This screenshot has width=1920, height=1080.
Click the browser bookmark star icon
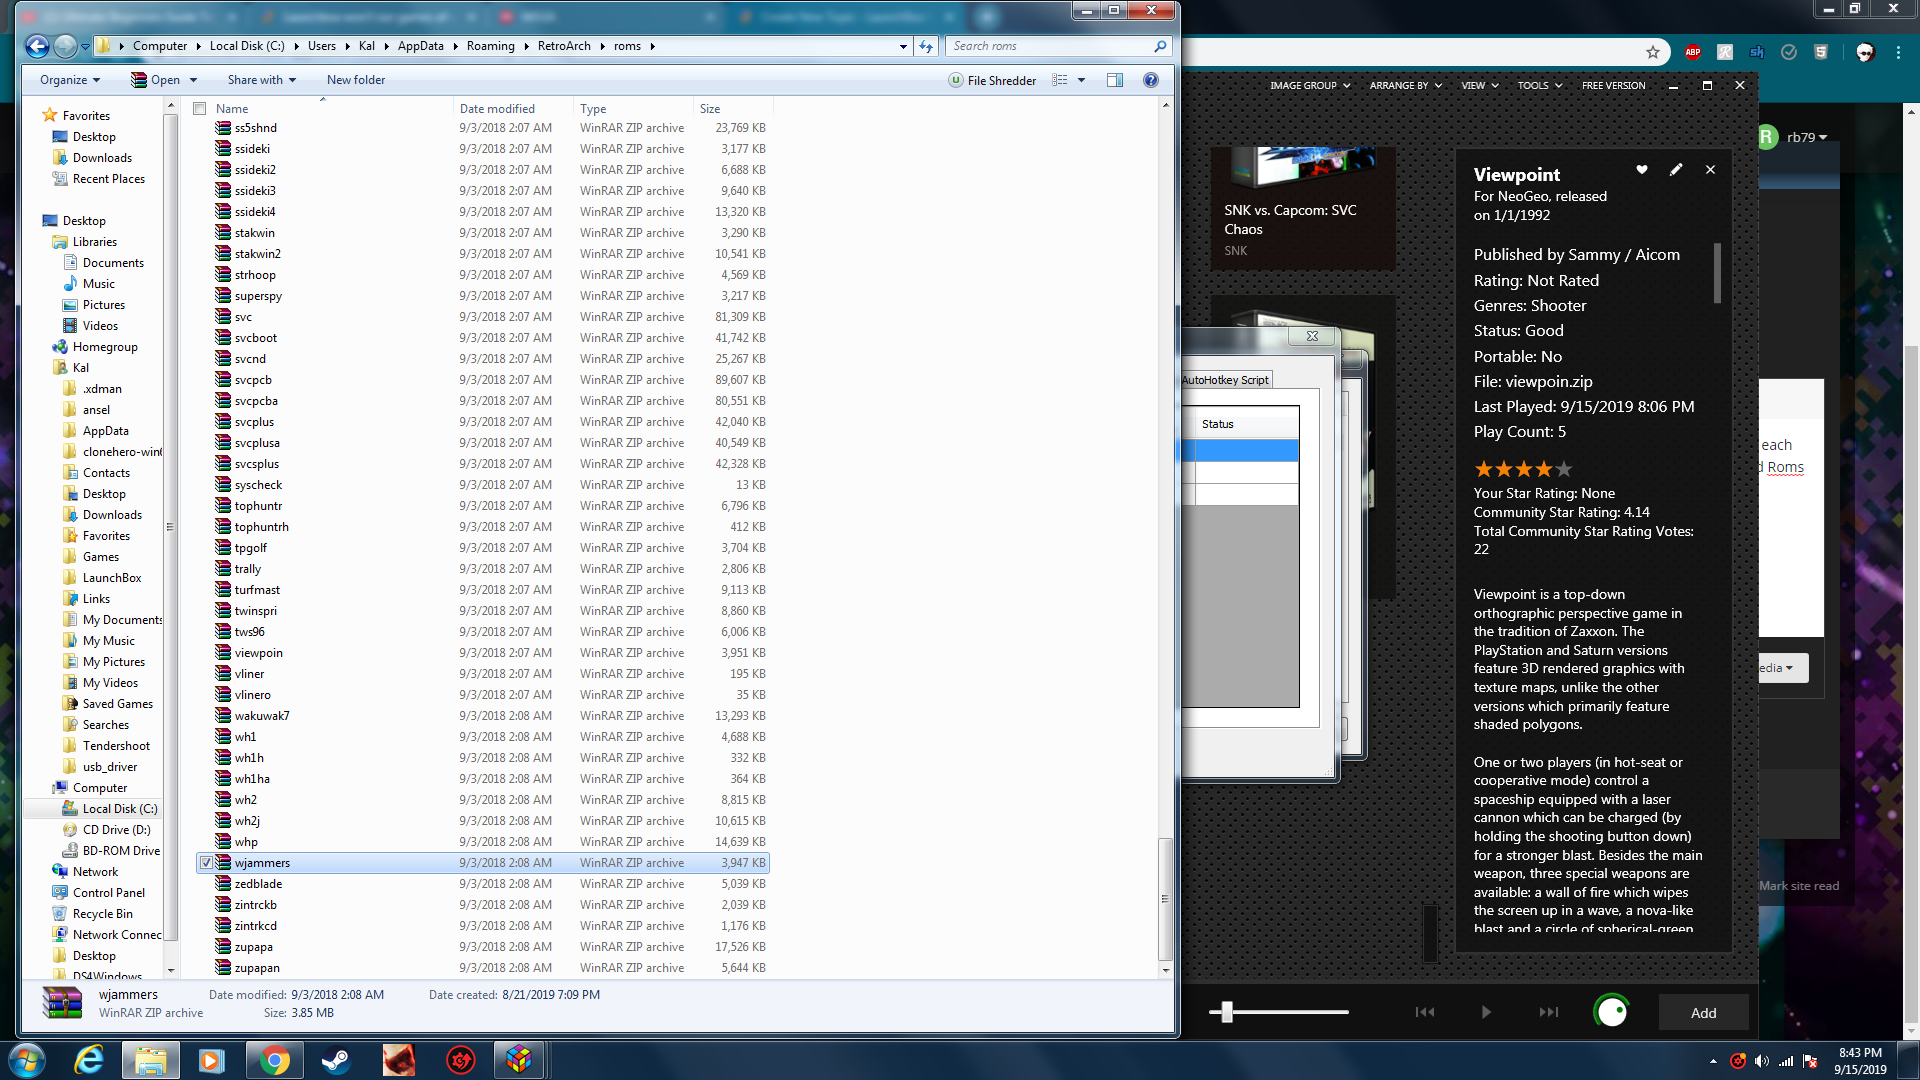1653,52
